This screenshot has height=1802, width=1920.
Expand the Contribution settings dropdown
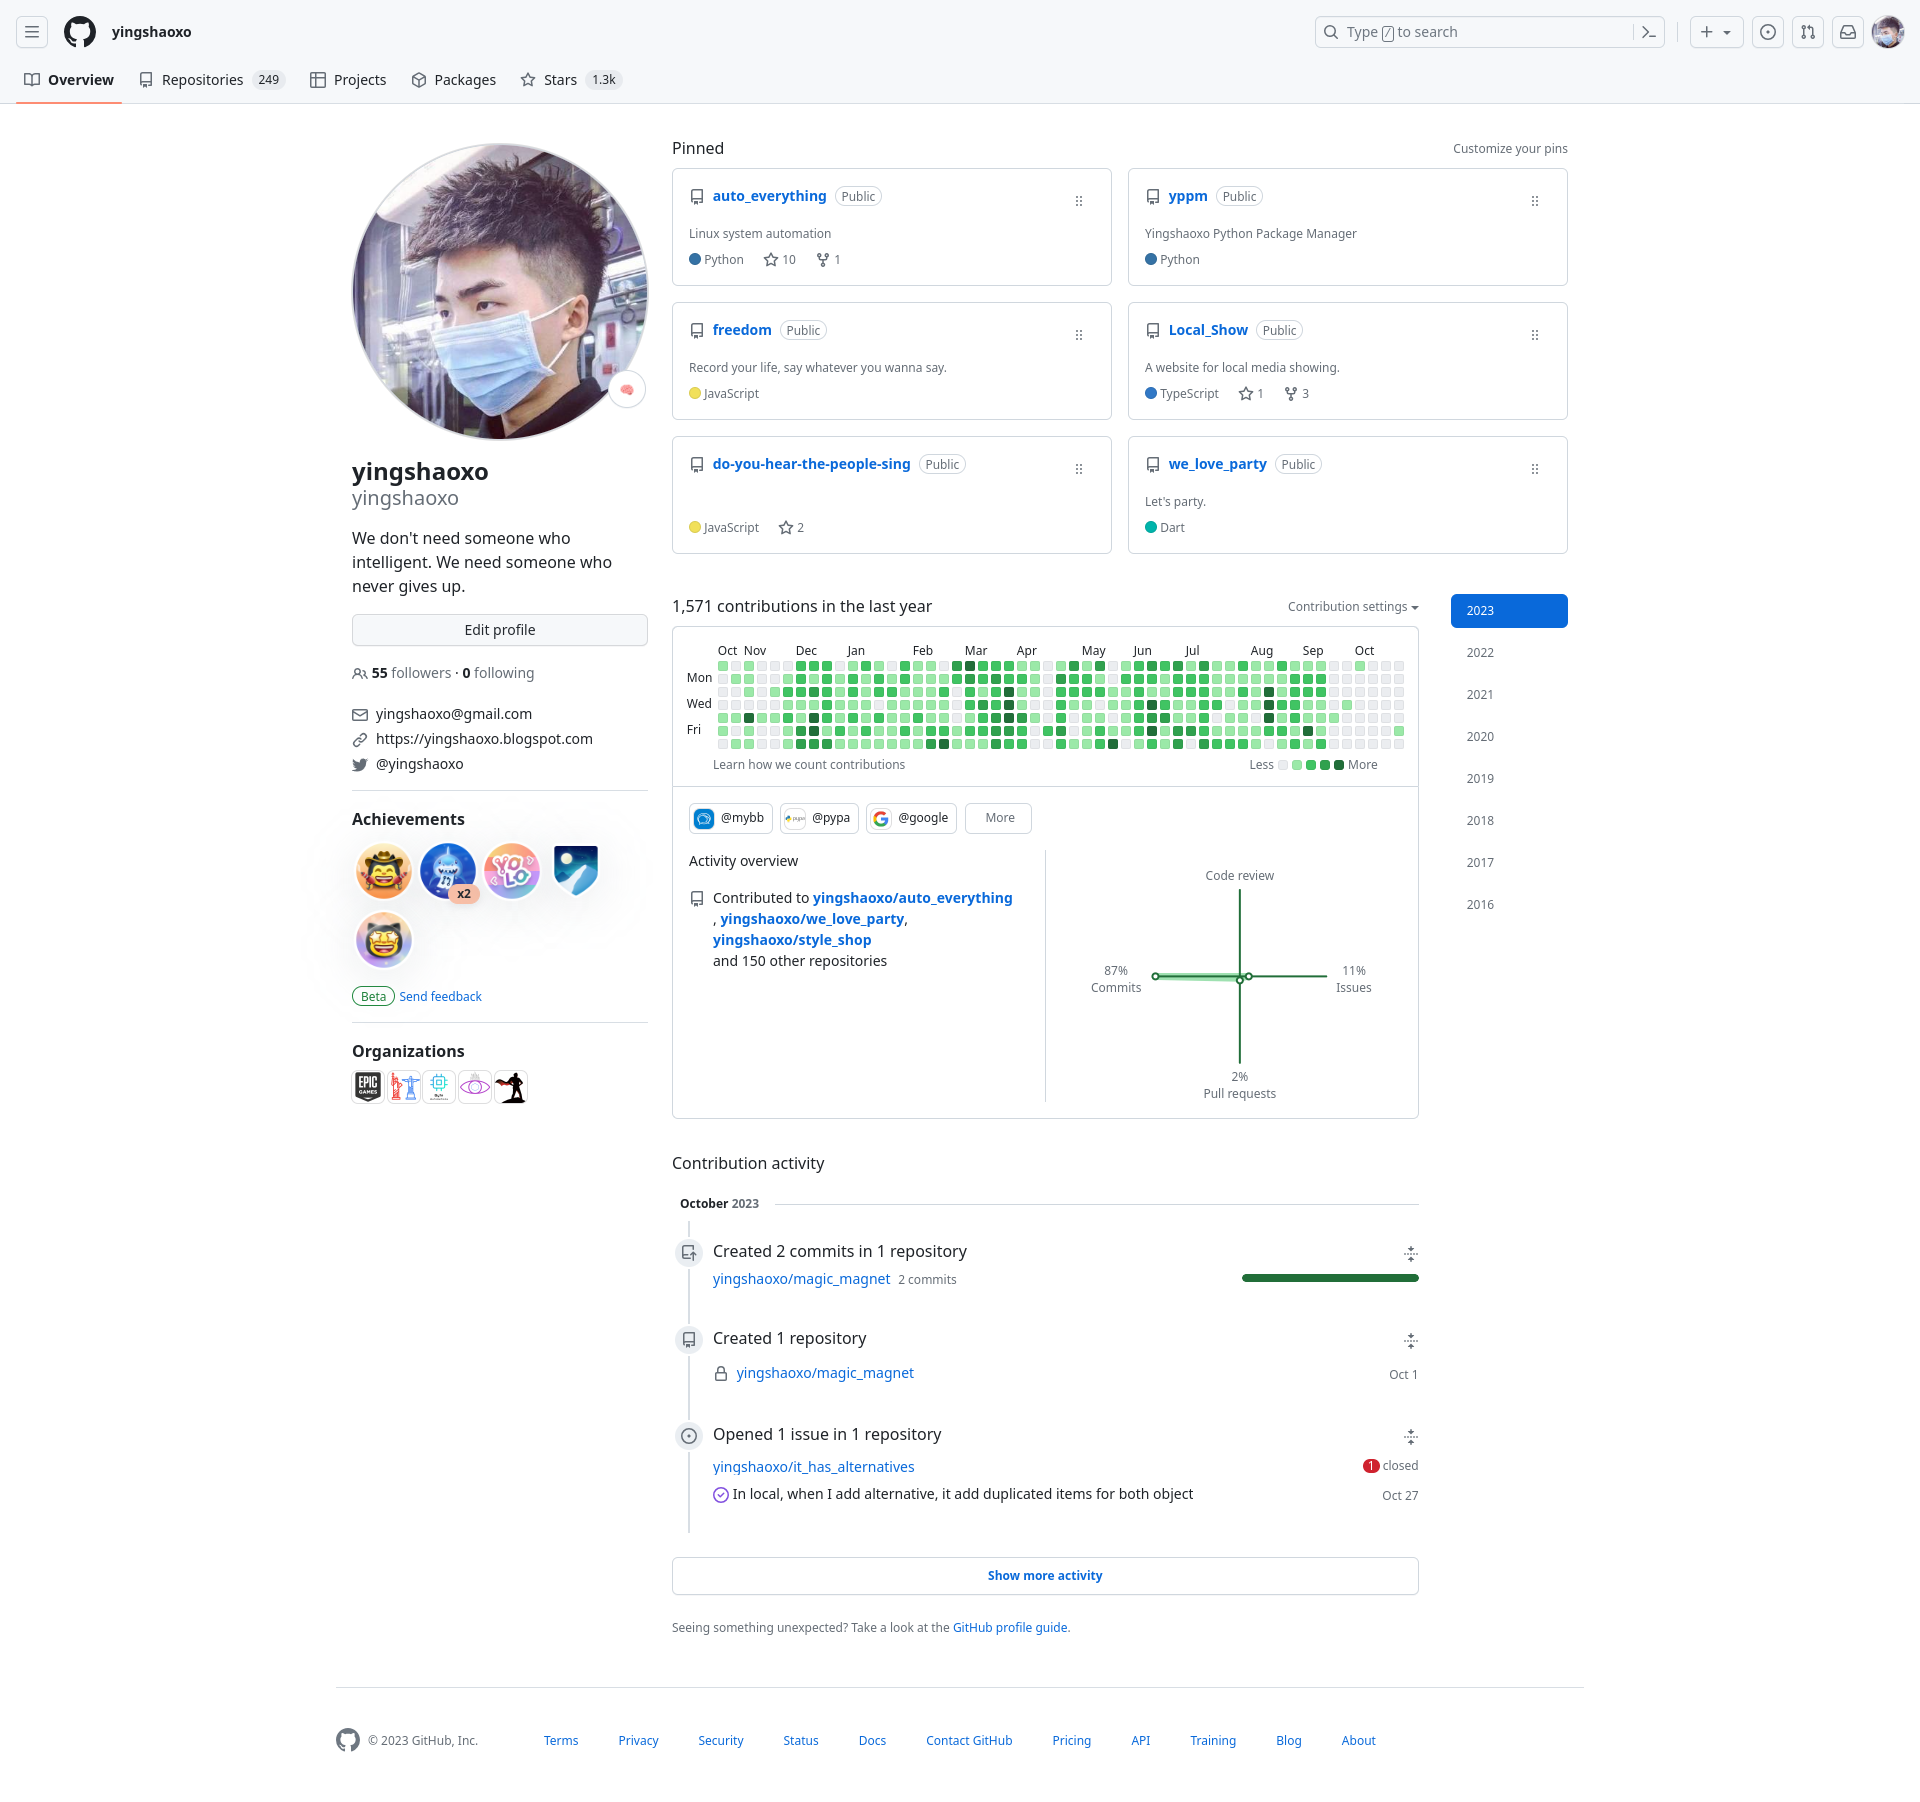pyautogui.click(x=1351, y=608)
